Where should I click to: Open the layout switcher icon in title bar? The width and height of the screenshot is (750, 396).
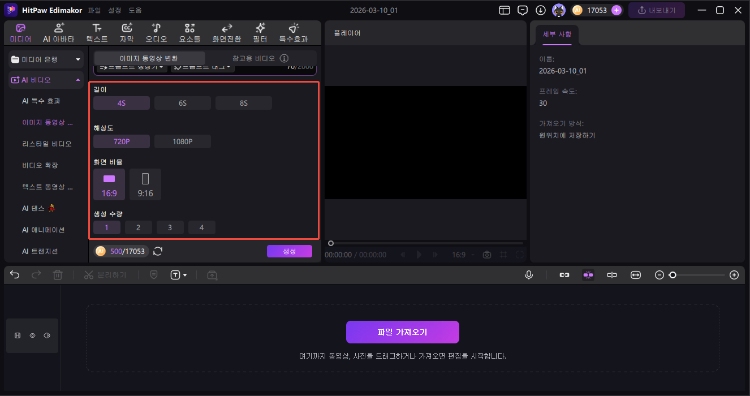click(504, 10)
